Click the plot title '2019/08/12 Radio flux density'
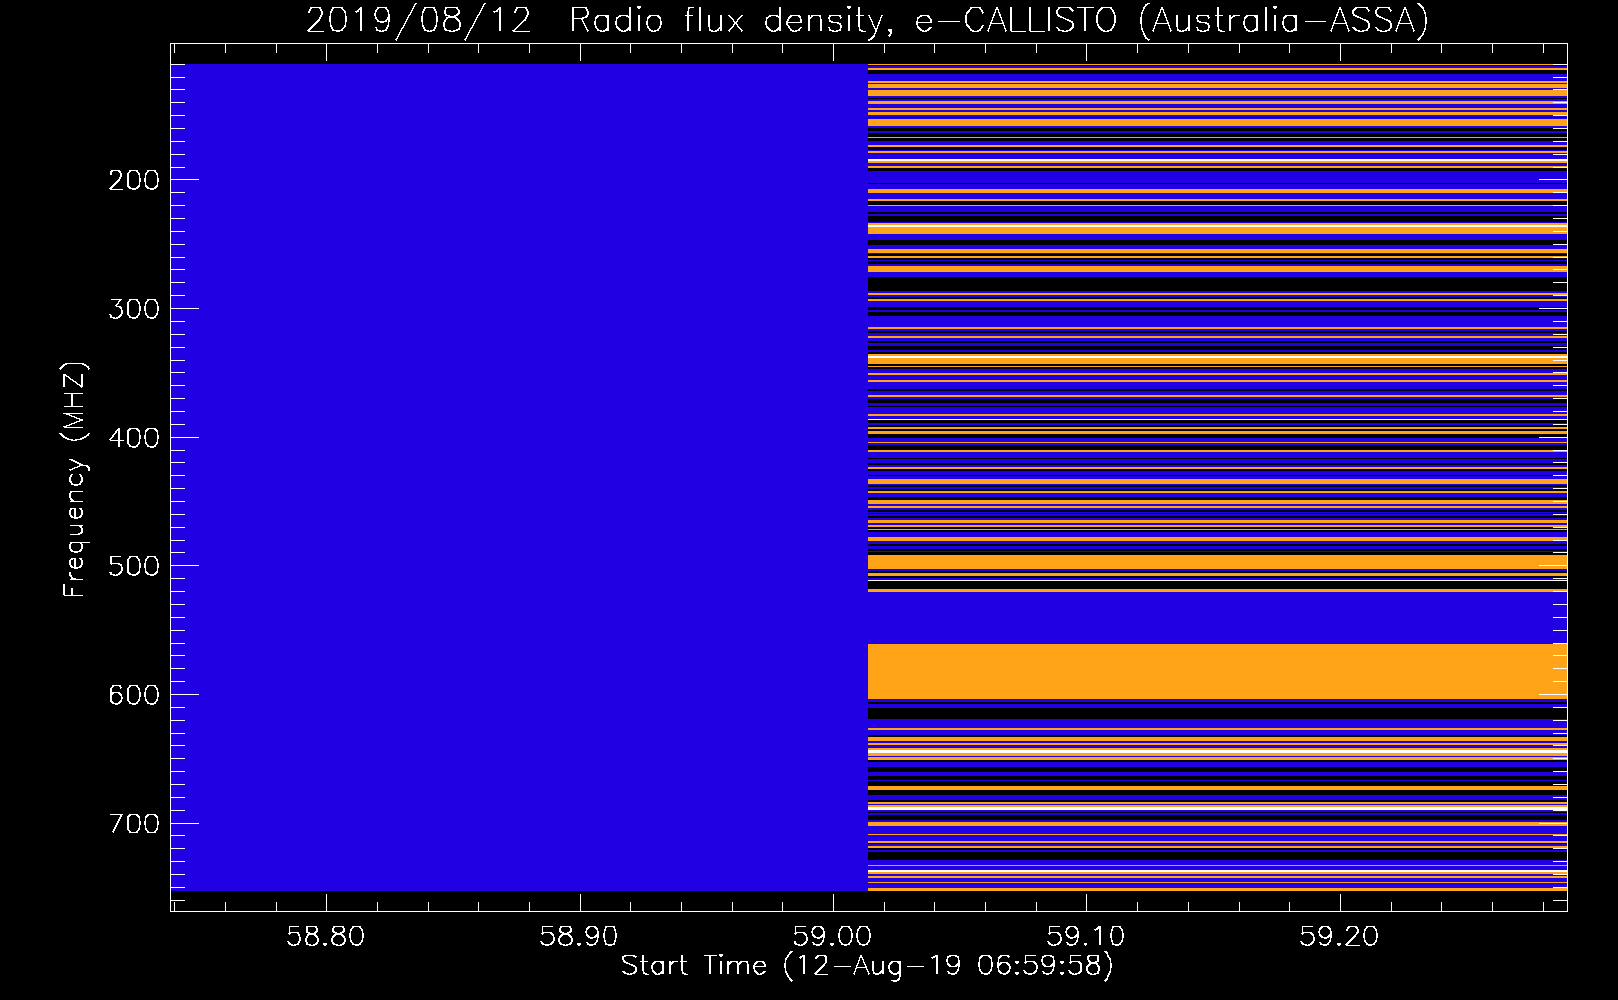 [x=867, y=20]
